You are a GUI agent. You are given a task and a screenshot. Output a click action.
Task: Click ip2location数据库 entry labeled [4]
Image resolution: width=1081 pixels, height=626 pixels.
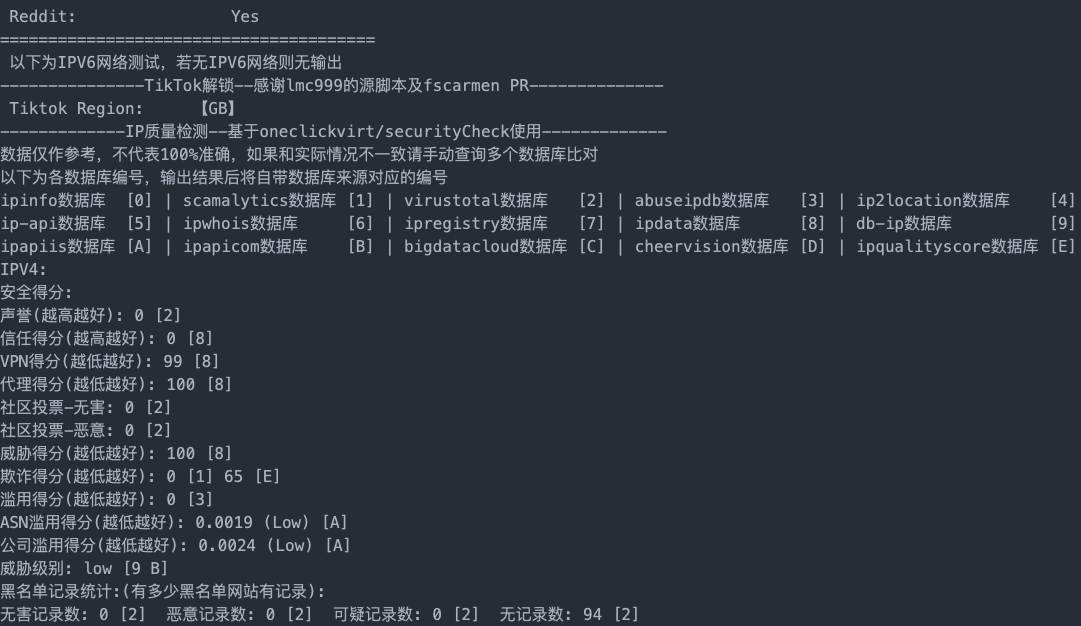point(965,201)
